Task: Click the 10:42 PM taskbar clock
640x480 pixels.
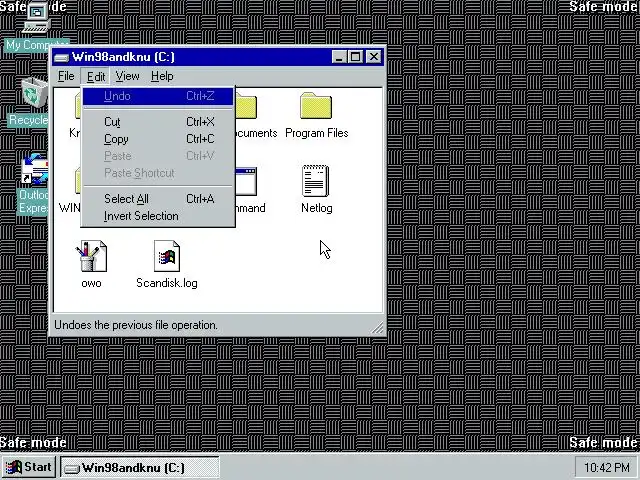Action: tap(606, 467)
